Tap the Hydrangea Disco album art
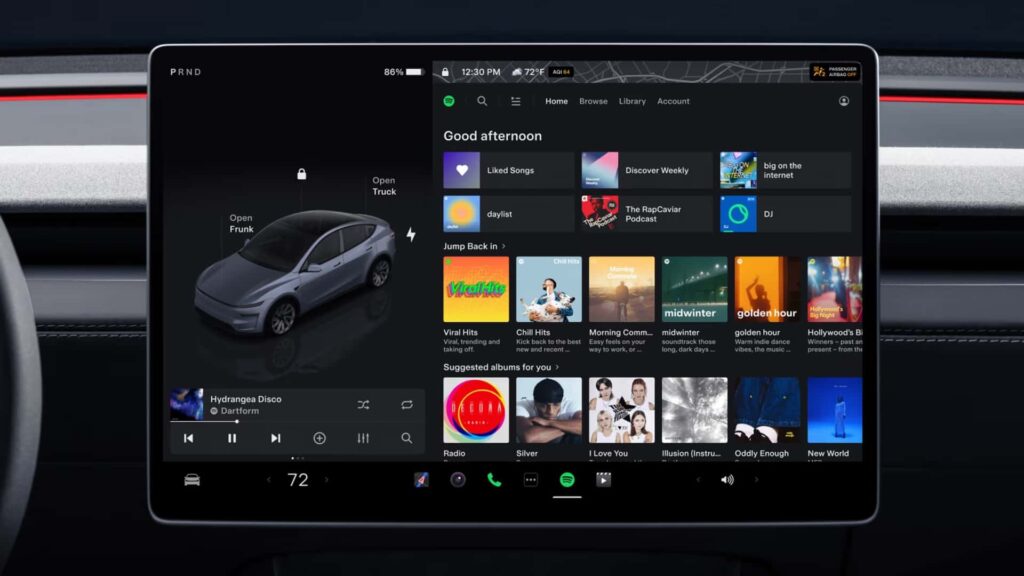Image resolution: width=1024 pixels, height=576 pixels. pyautogui.click(x=187, y=404)
